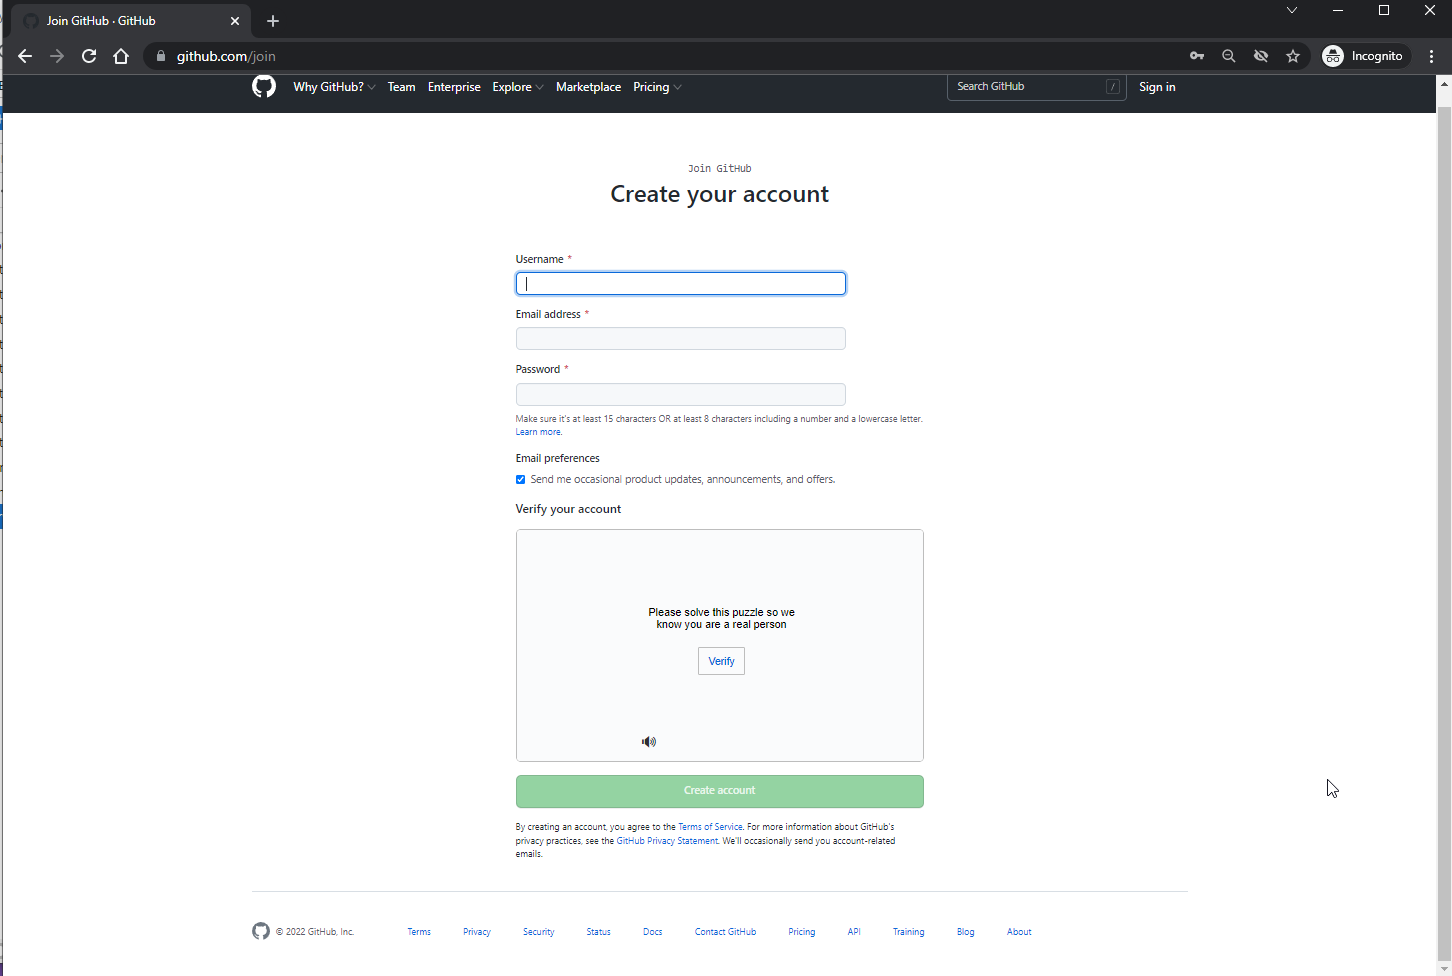
Task: Open the password key icon in the toolbar
Action: click(x=1196, y=56)
